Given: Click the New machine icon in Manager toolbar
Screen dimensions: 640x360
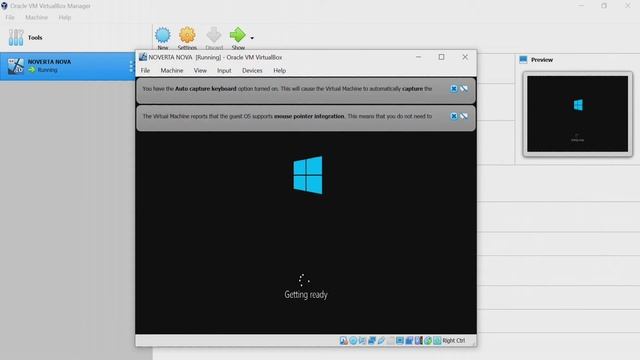Looking at the screenshot, I should (163, 35).
